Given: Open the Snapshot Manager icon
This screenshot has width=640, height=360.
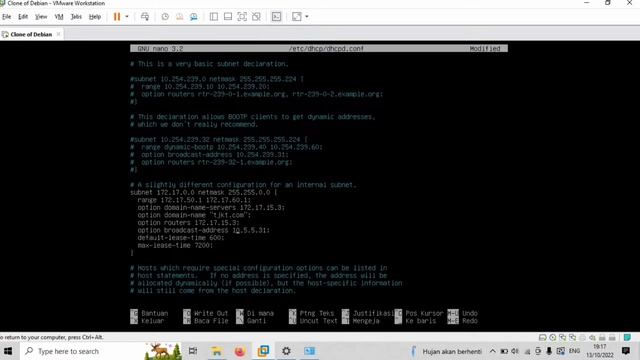Looking at the screenshot, I should click(x=193, y=17).
